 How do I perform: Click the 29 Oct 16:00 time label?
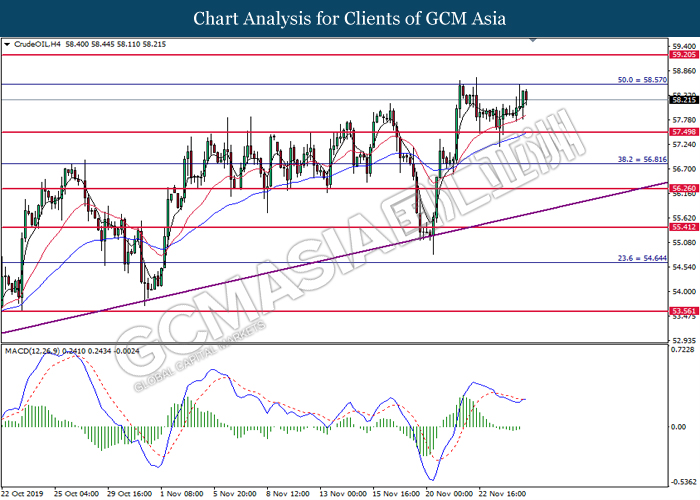pyautogui.click(x=129, y=493)
